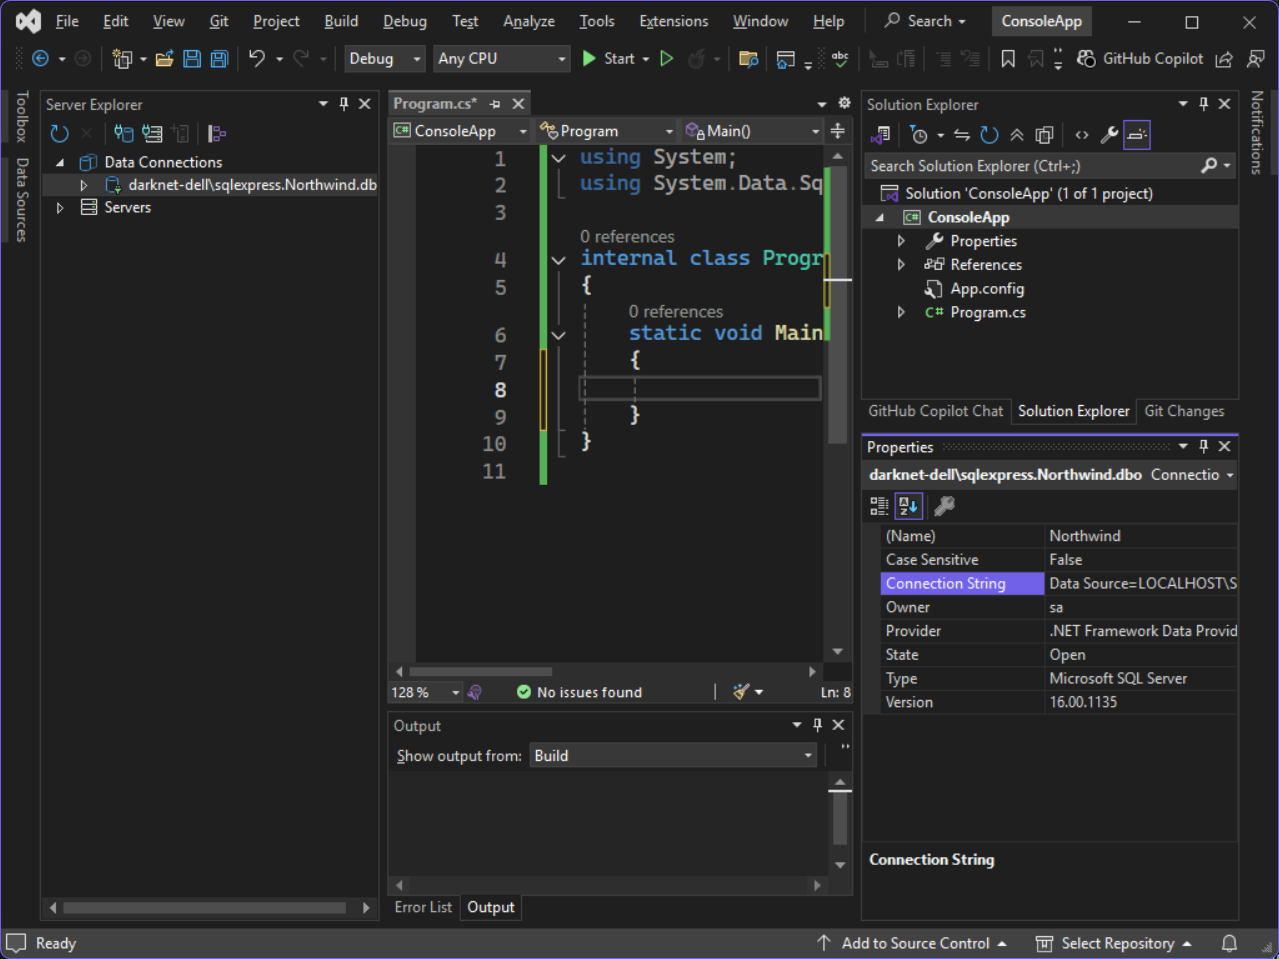This screenshot has height=959, width=1279.
Task: Click Collapse All in Solution Explorer toolbar
Action: pos(1016,135)
